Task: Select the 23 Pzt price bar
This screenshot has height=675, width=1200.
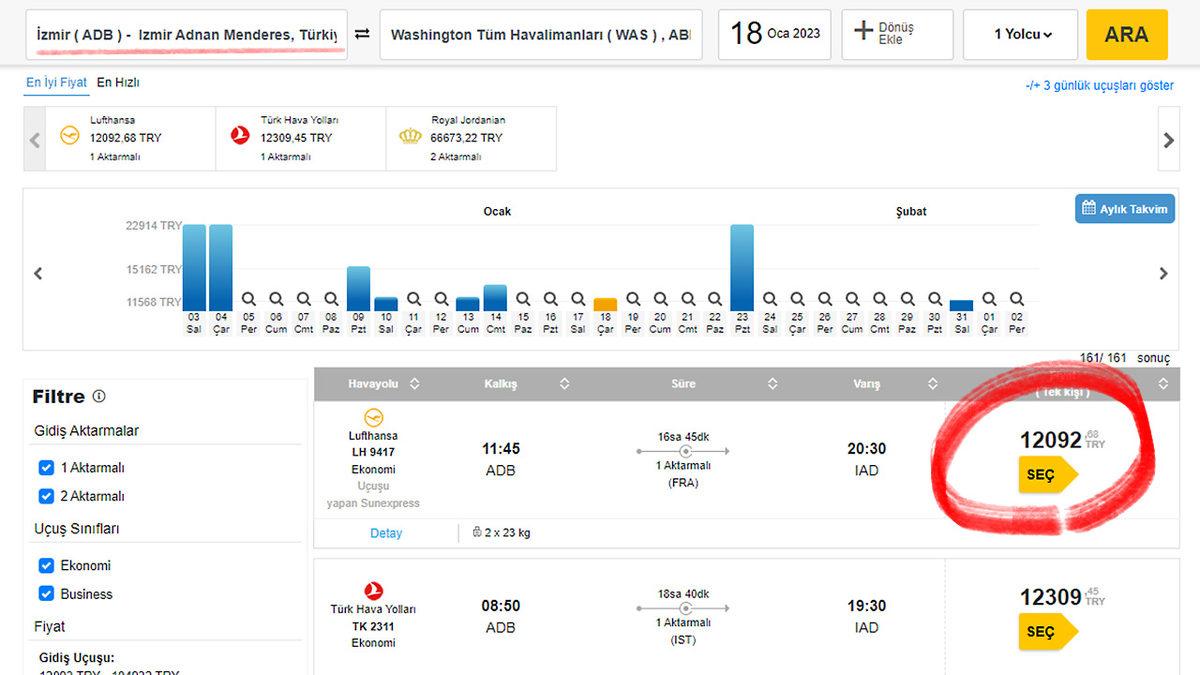Action: (x=742, y=267)
